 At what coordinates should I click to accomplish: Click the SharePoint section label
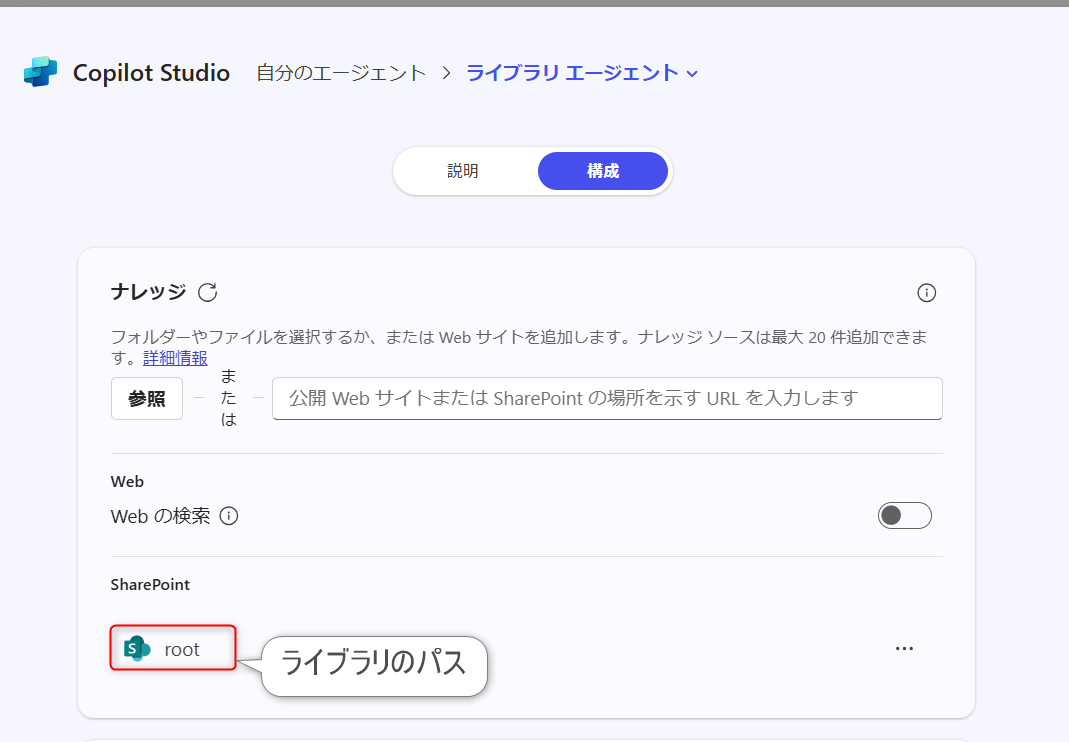point(150,584)
